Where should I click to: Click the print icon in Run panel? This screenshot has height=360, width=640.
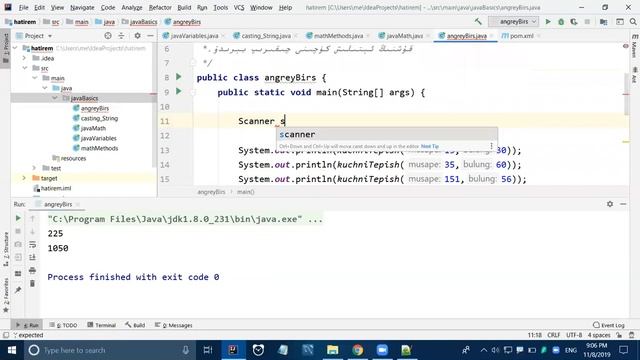32,271
